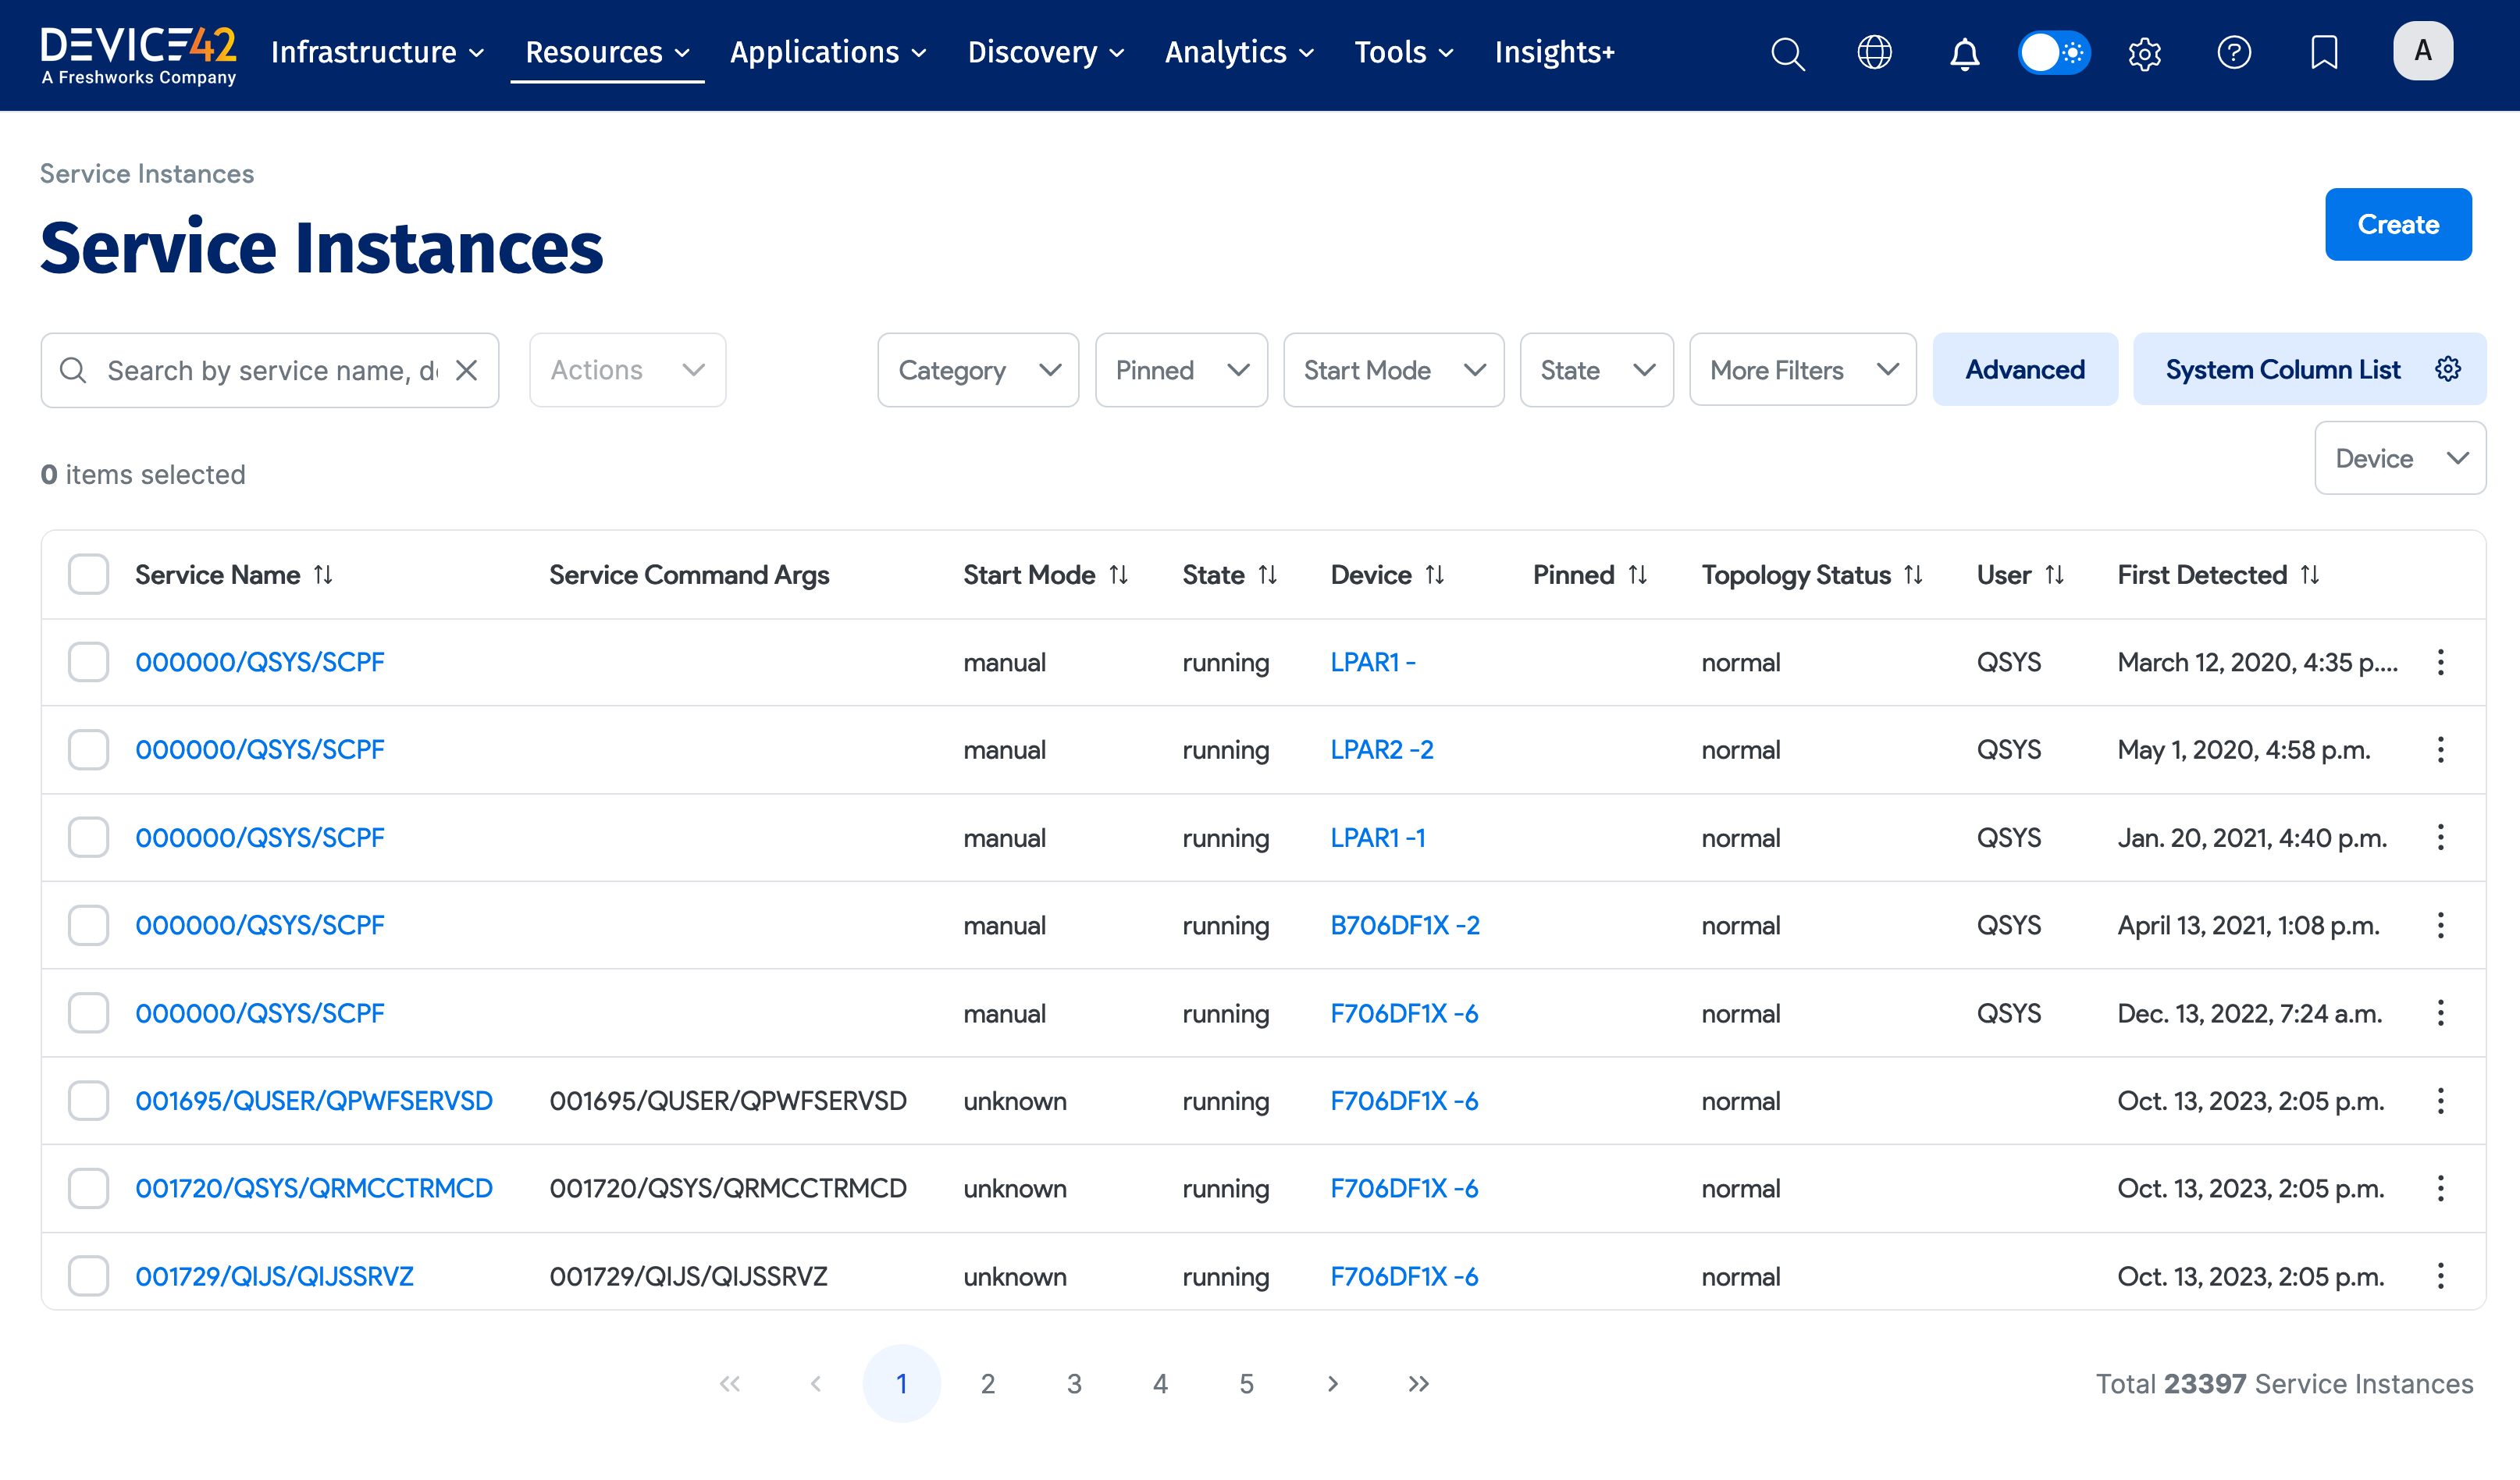Viewport: 2520px width, 1480px height.
Task: Open the Category filter dropdown
Action: click(977, 369)
